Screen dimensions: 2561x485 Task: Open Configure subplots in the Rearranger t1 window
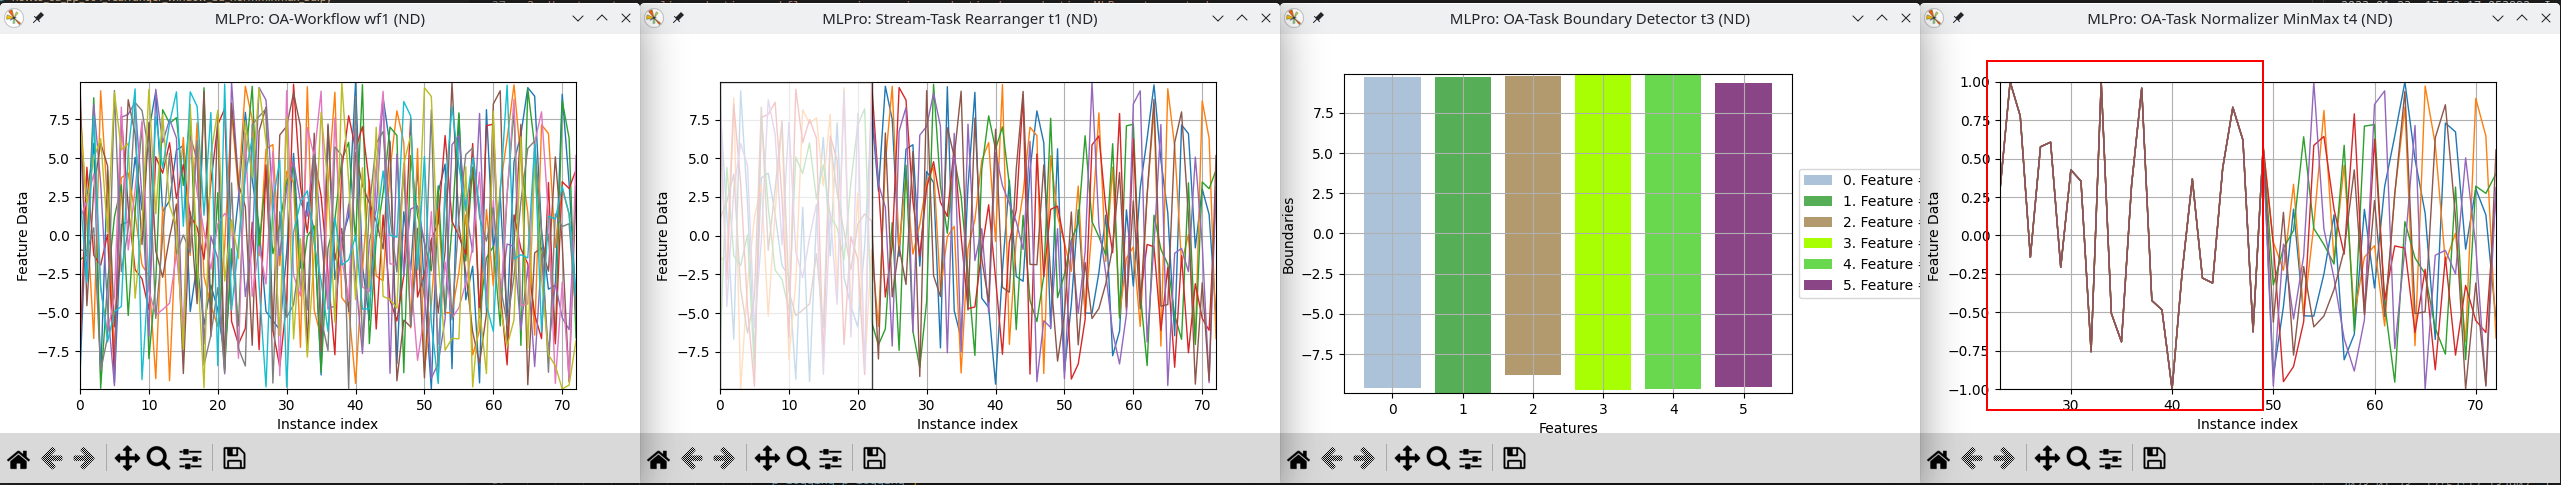click(830, 459)
